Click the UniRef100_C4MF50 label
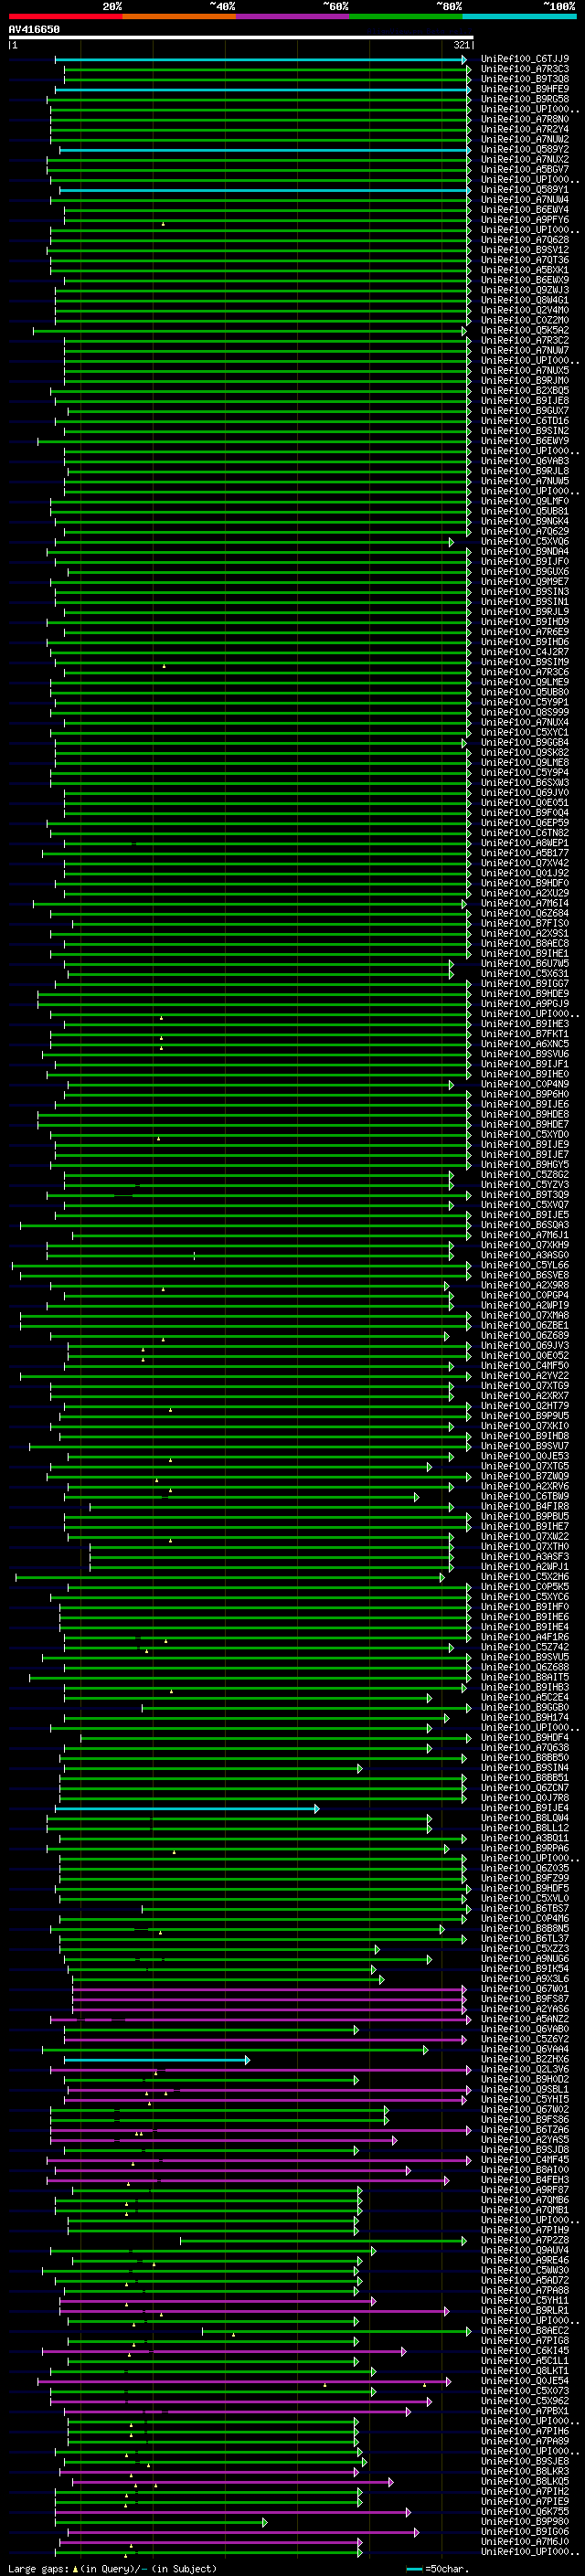This screenshot has width=585, height=2576. tap(525, 1366)
